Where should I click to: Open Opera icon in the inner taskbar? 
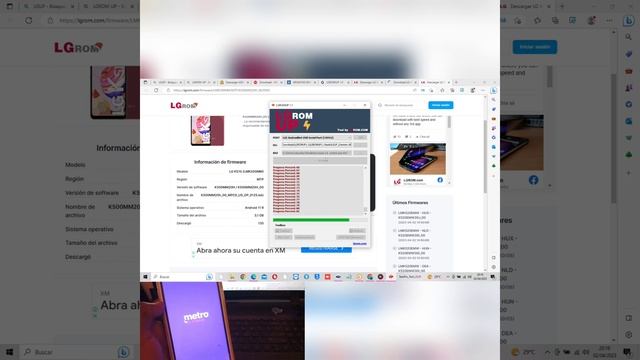tap(275, 277)
